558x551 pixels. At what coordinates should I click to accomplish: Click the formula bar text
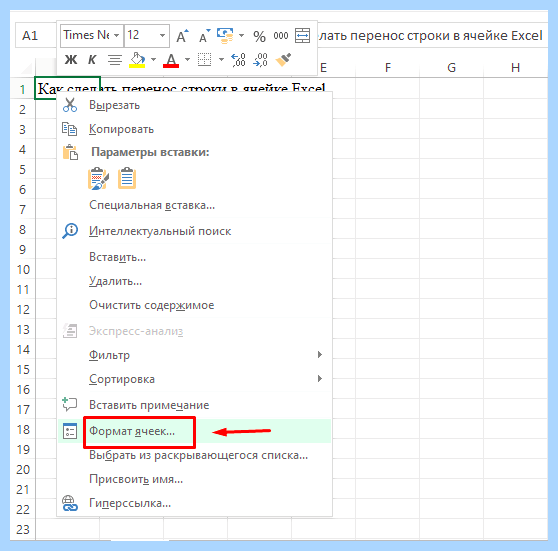click(430, 36)
